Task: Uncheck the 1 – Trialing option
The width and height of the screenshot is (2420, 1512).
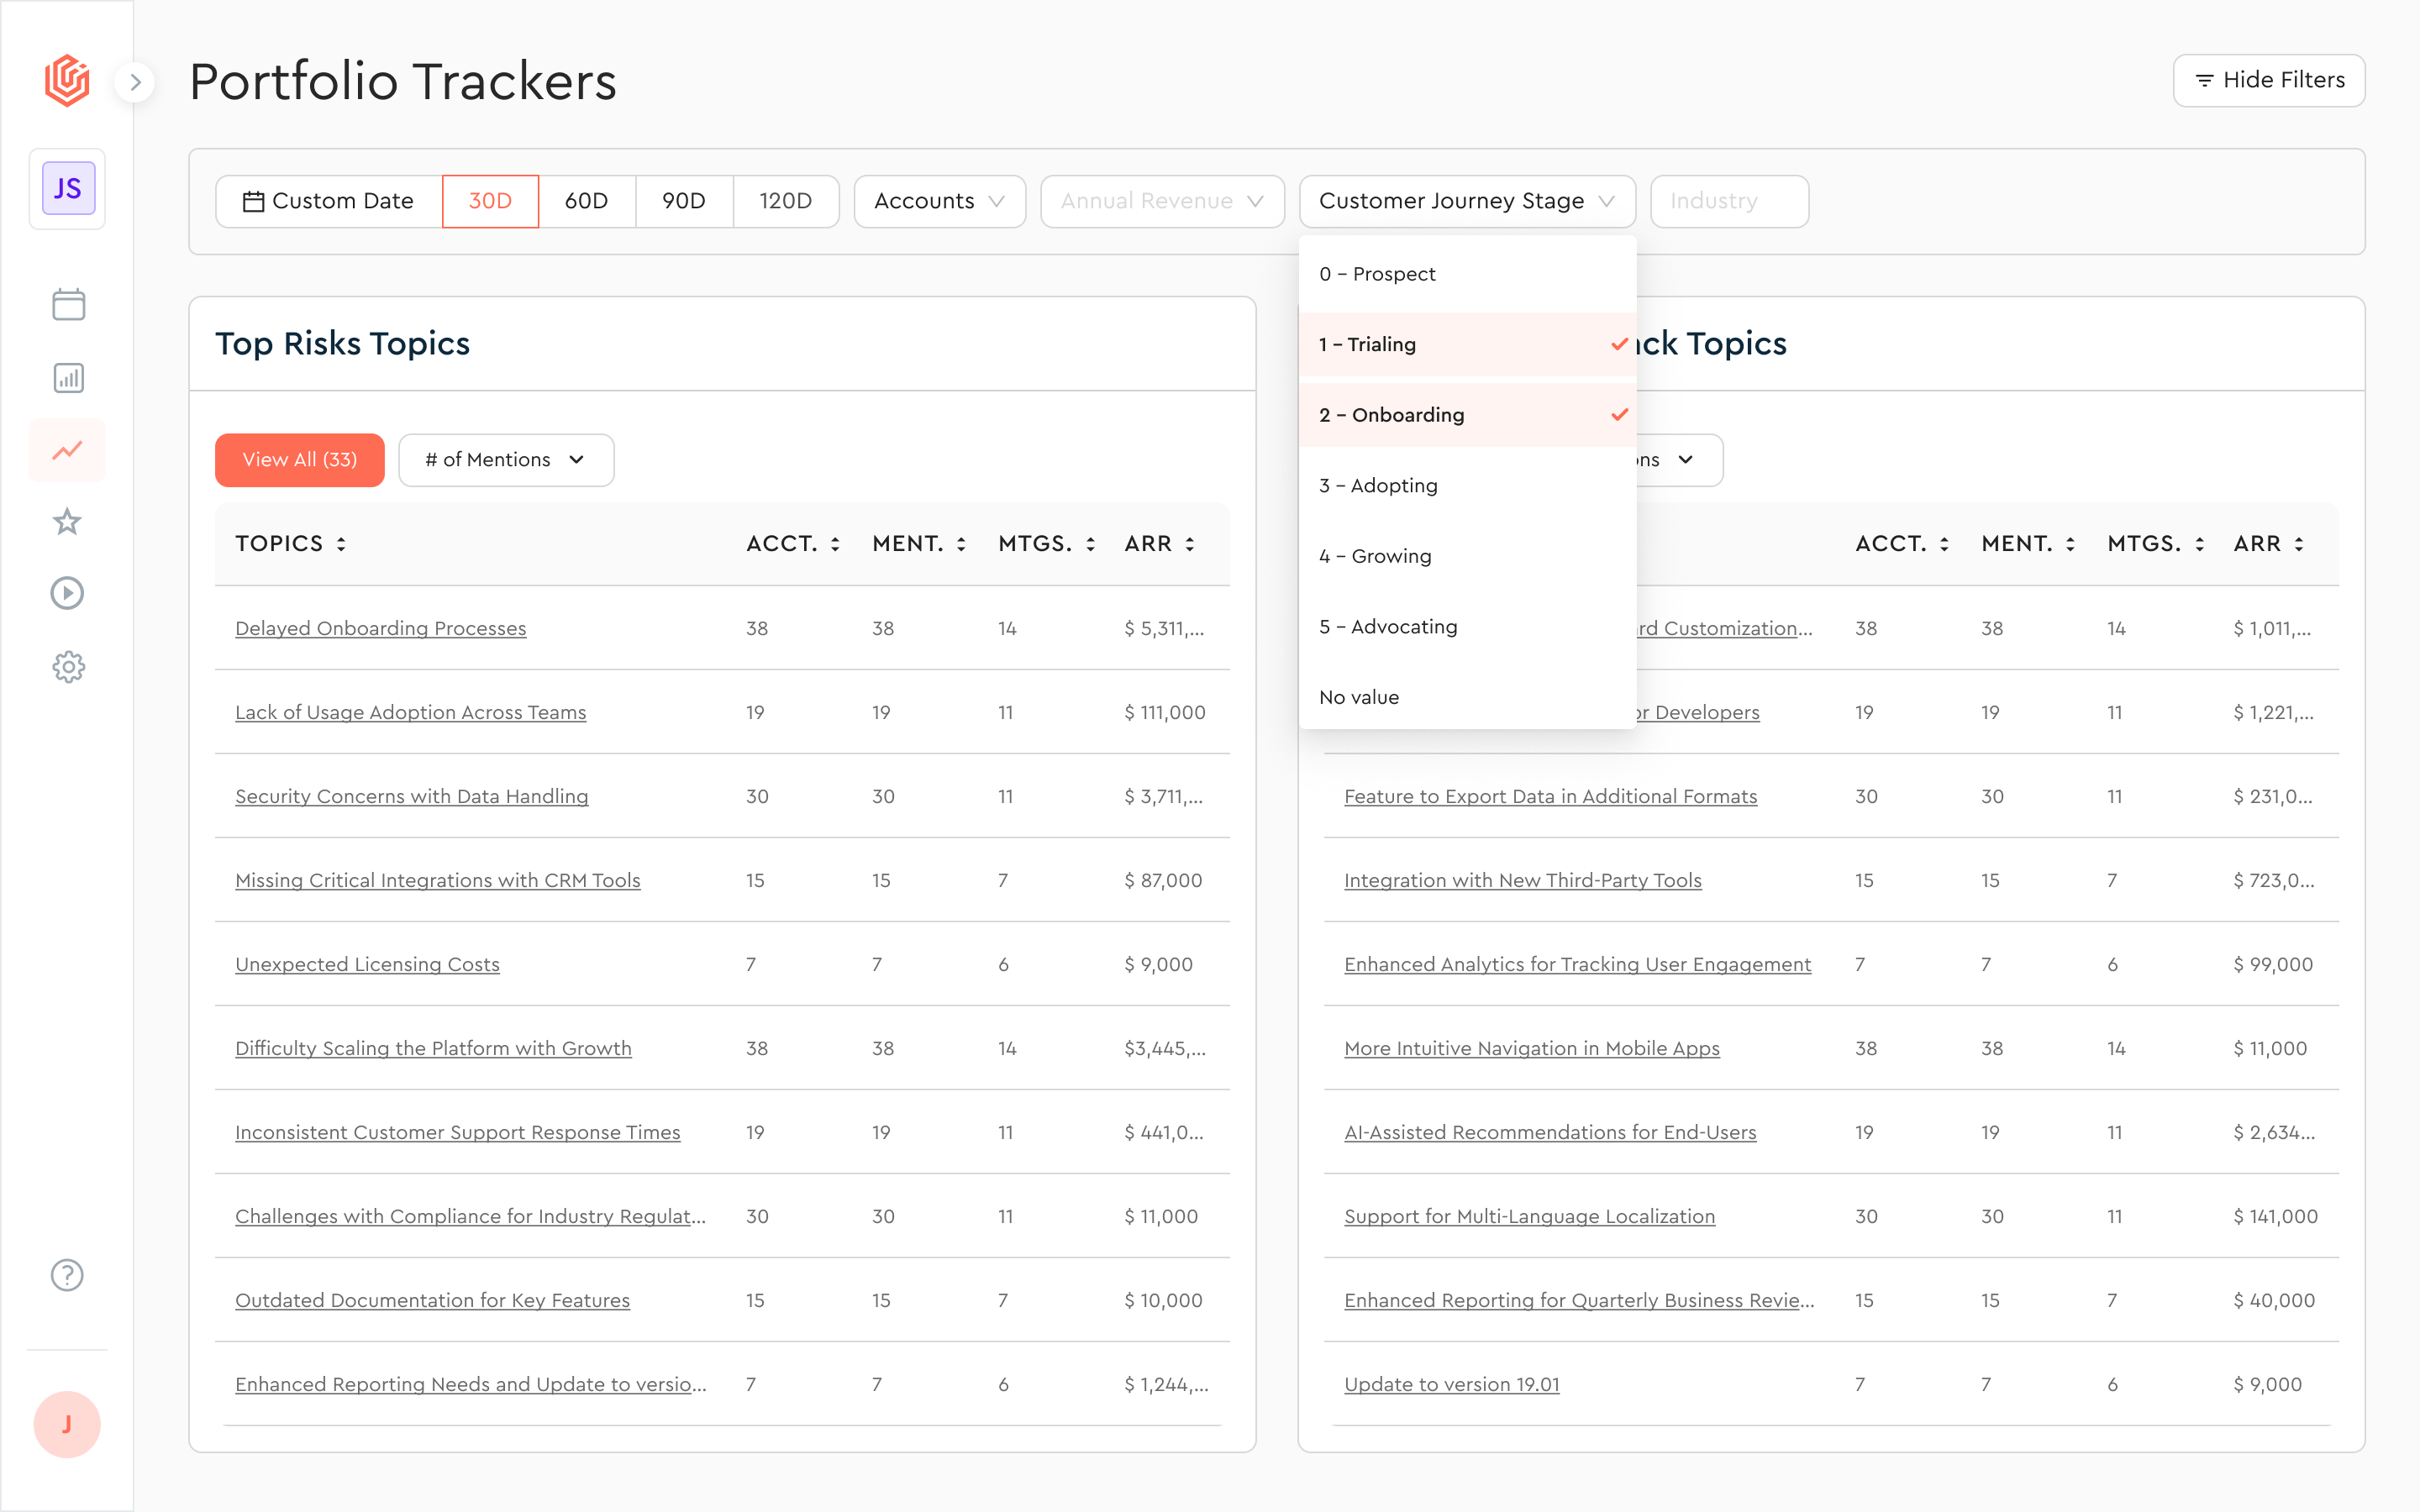Action: tap(1466, 345)
